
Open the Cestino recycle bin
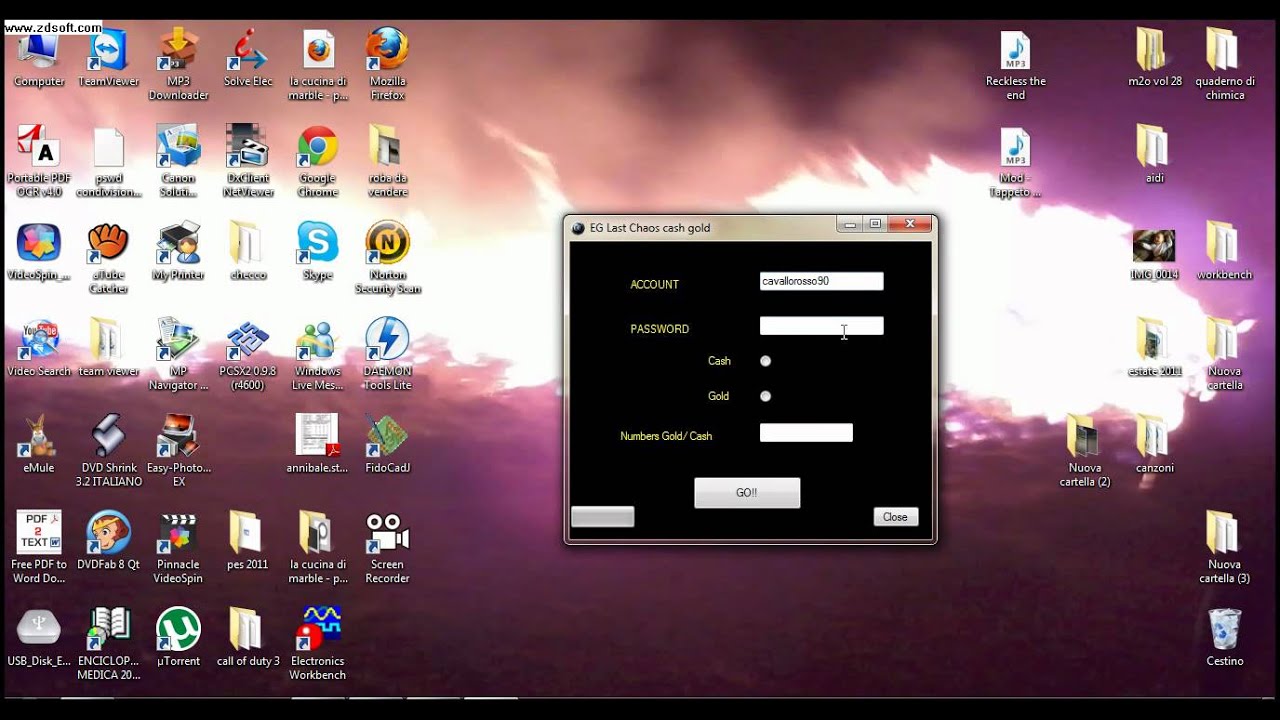click(x=1223, y=630)
